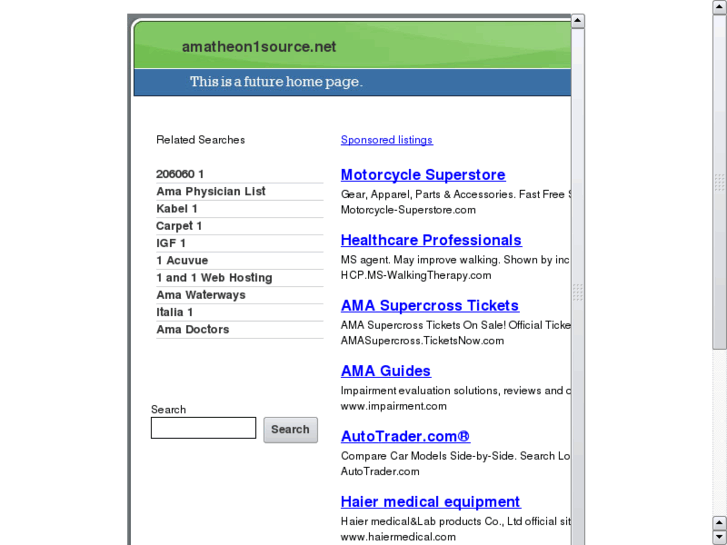Click the HCP.MS-WalkingTherapy.com URL text
The width and height of the screenshot is (727, 545).
416,275
